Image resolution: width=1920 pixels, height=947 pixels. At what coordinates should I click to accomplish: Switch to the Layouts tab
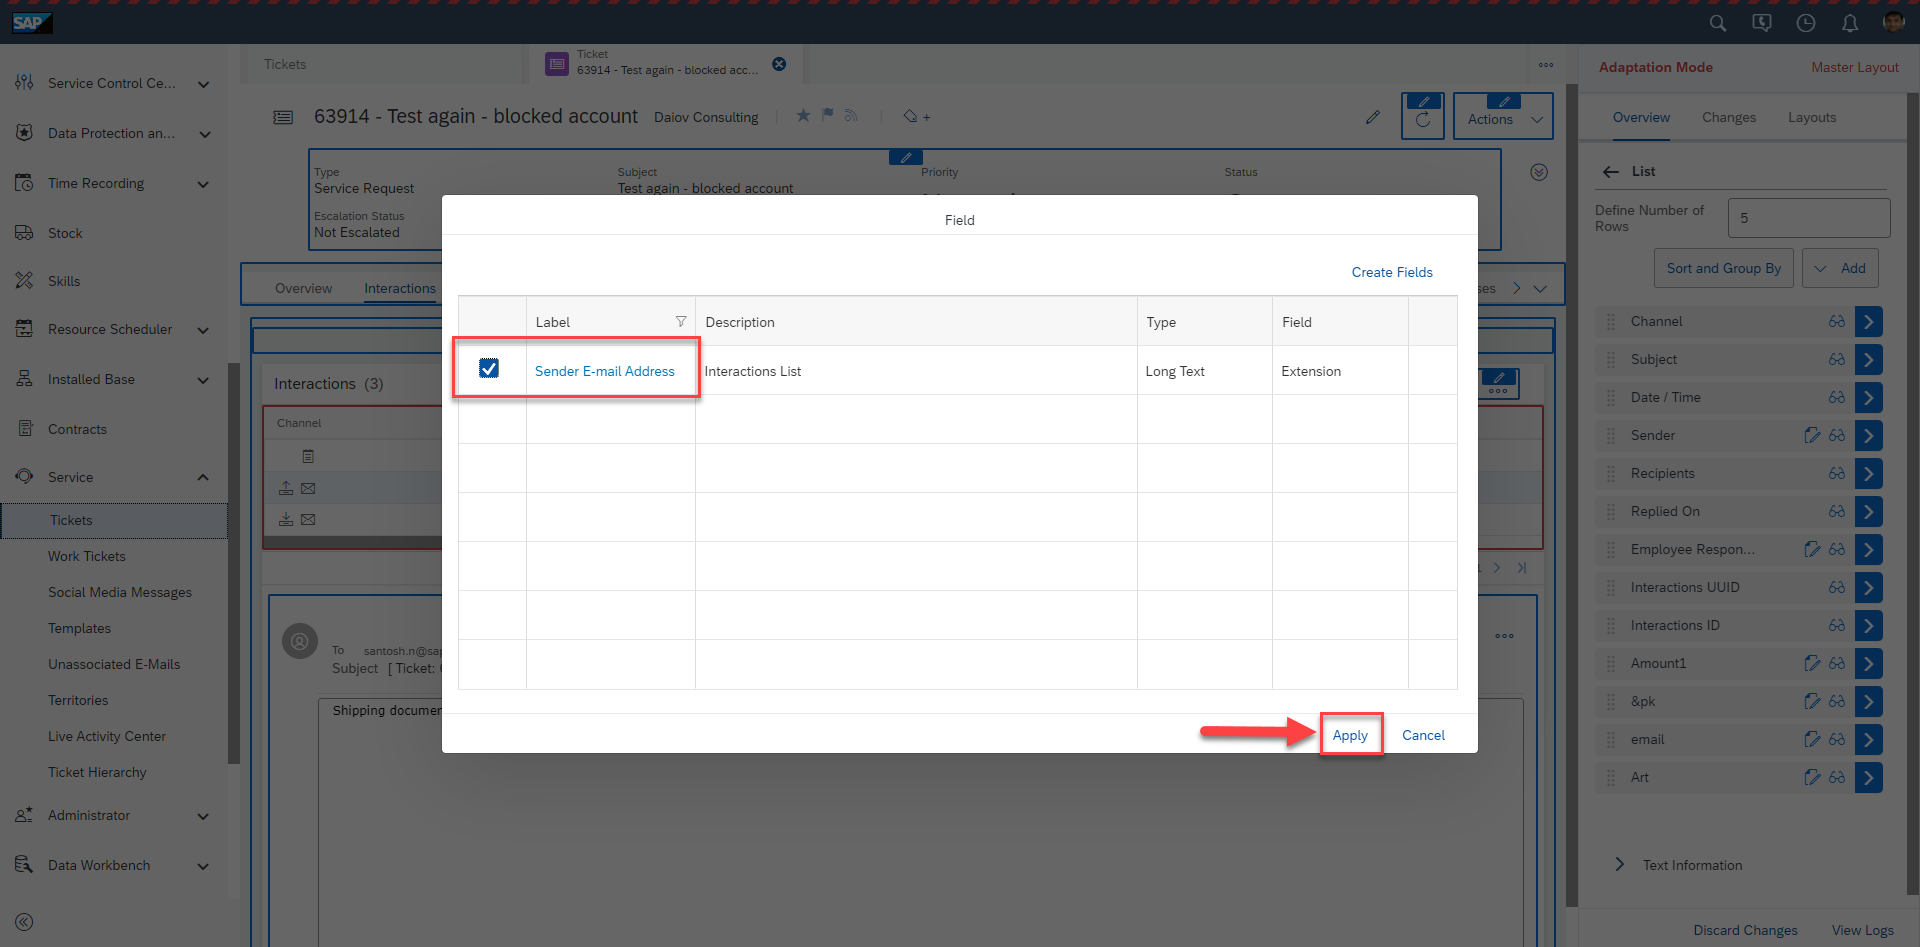click(x=1812, y=117)
